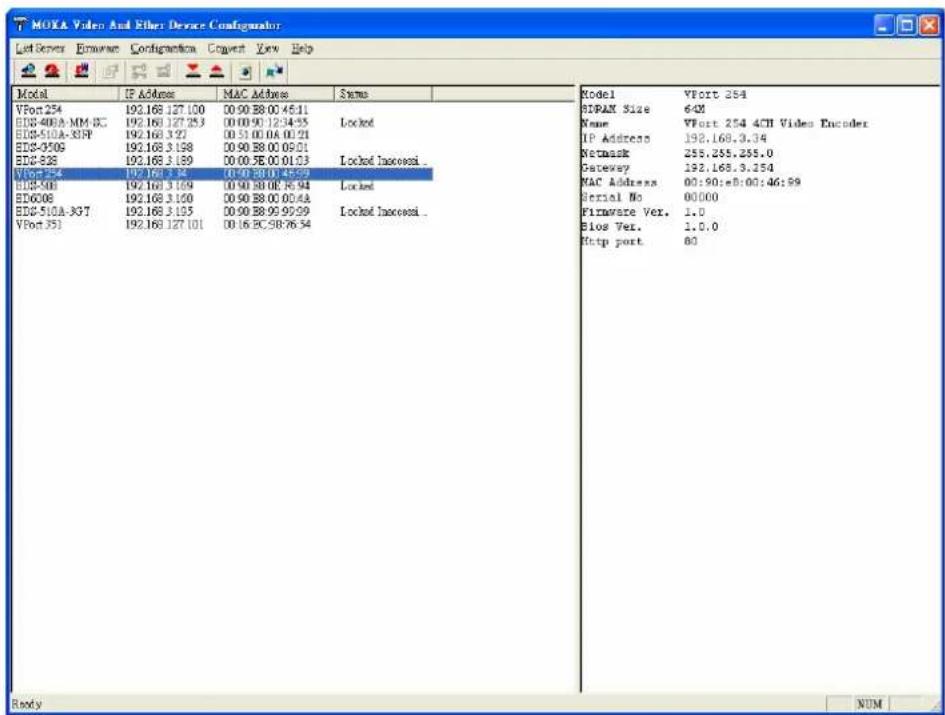Select VPort 254 row with IP 192.168.127.100
945x715 pixels.
point(223,110)
